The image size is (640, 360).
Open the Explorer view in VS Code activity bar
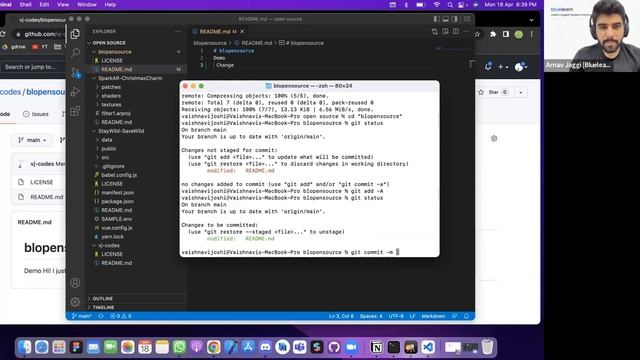(75, 34)
